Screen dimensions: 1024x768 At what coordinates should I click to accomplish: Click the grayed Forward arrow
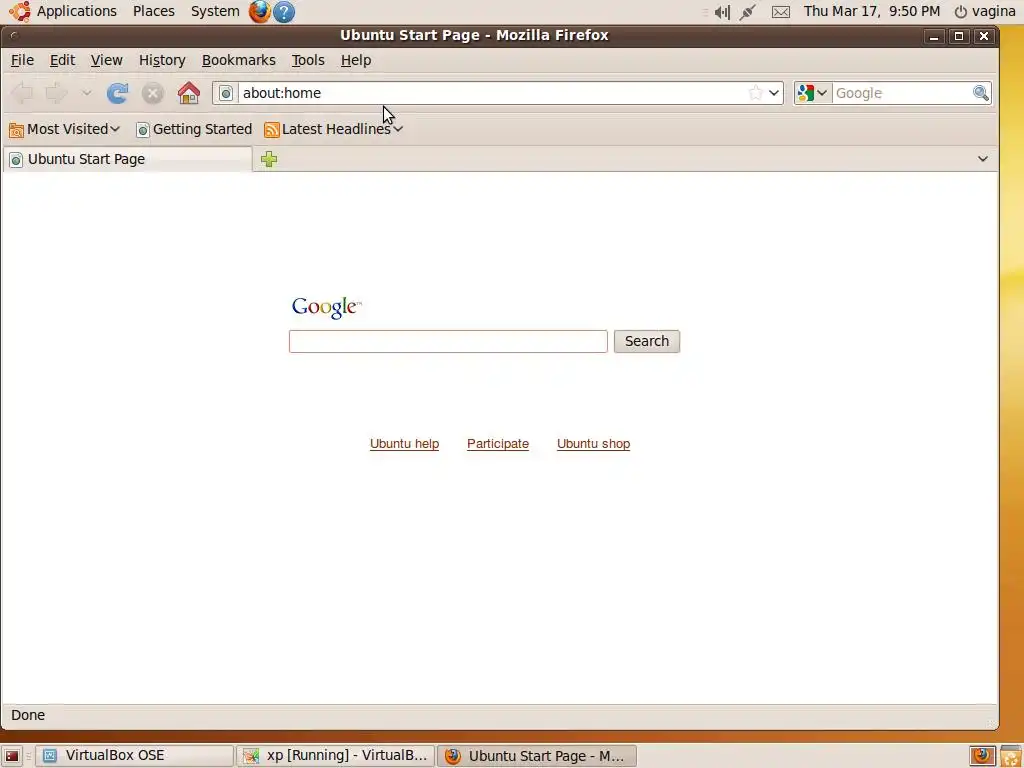(57, 93)
